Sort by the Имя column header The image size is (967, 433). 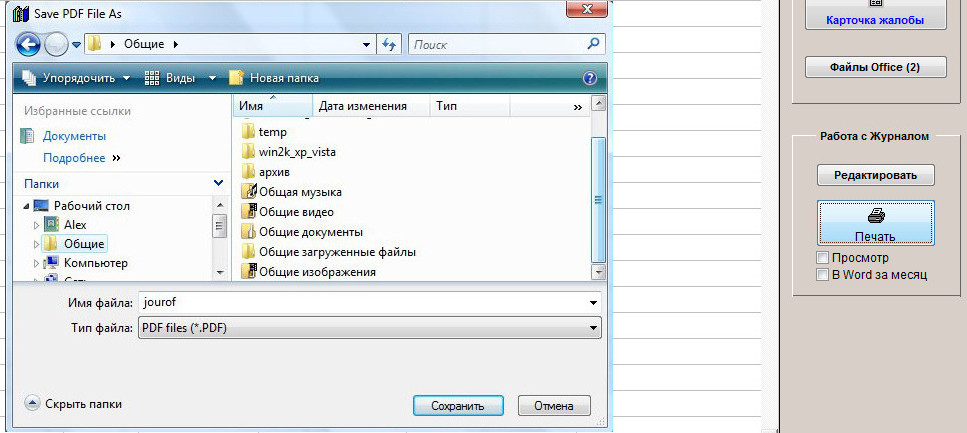pos(273,105)
